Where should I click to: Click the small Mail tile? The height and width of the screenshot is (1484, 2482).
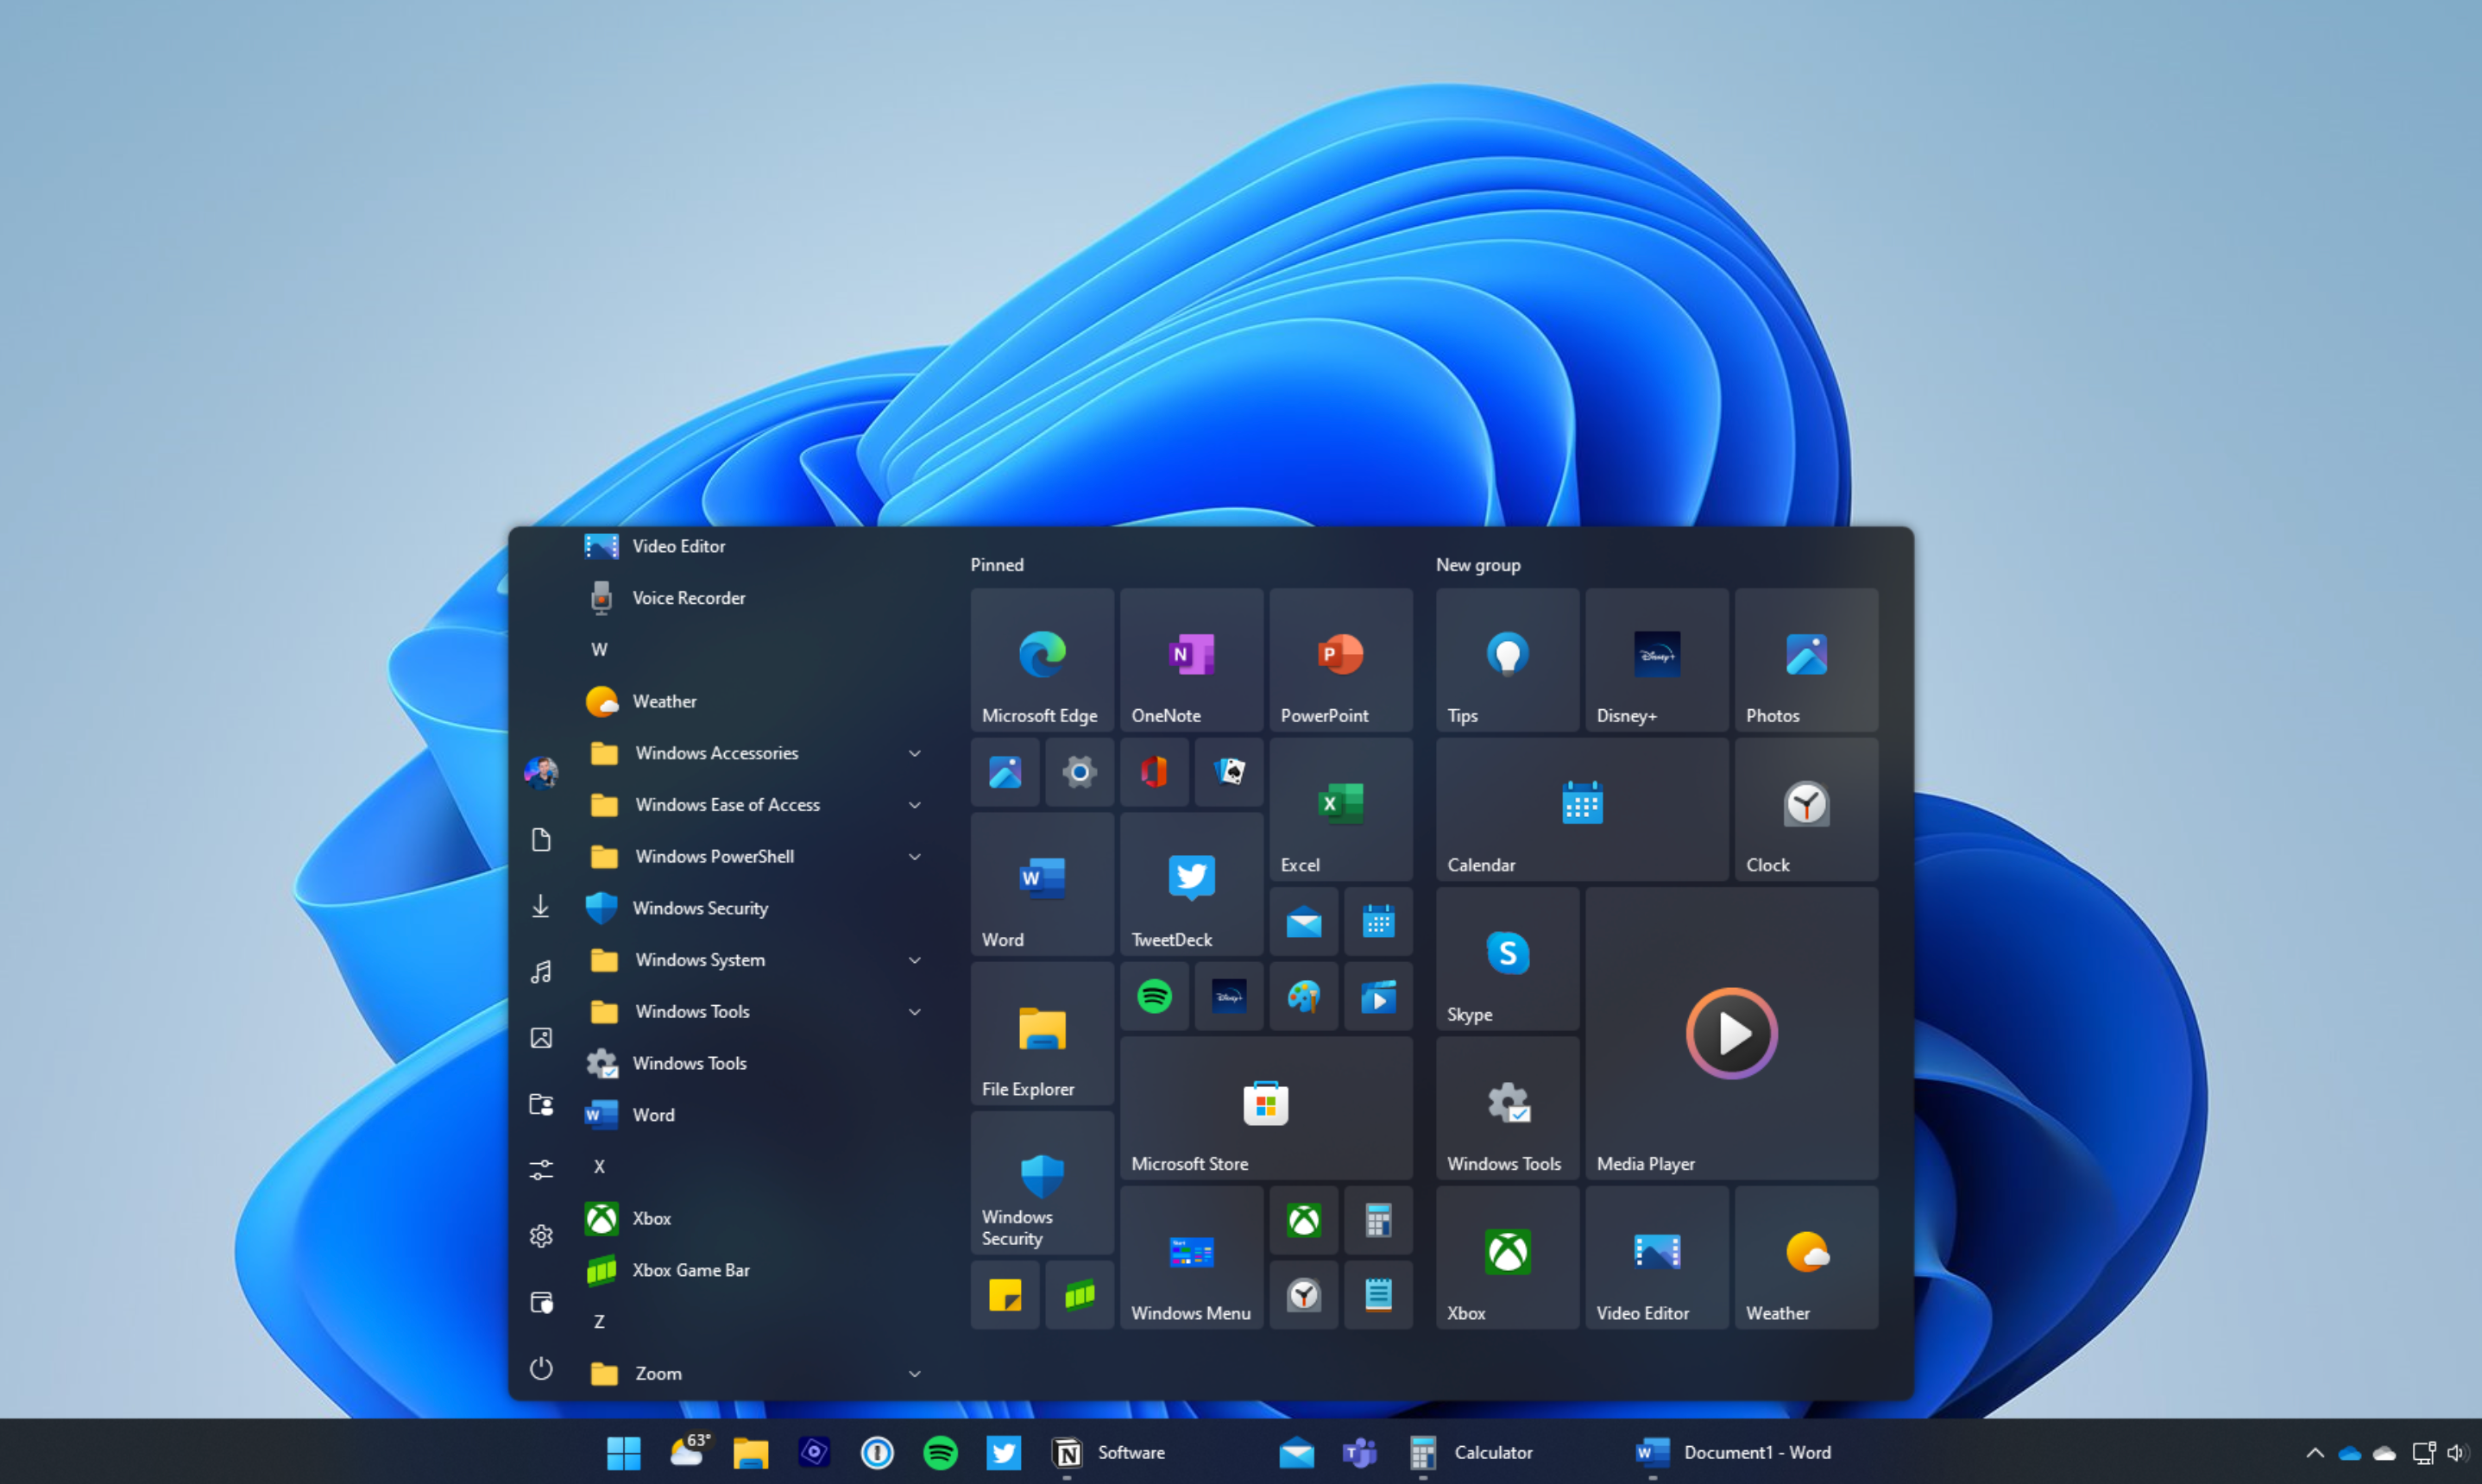pos(1303,921)
